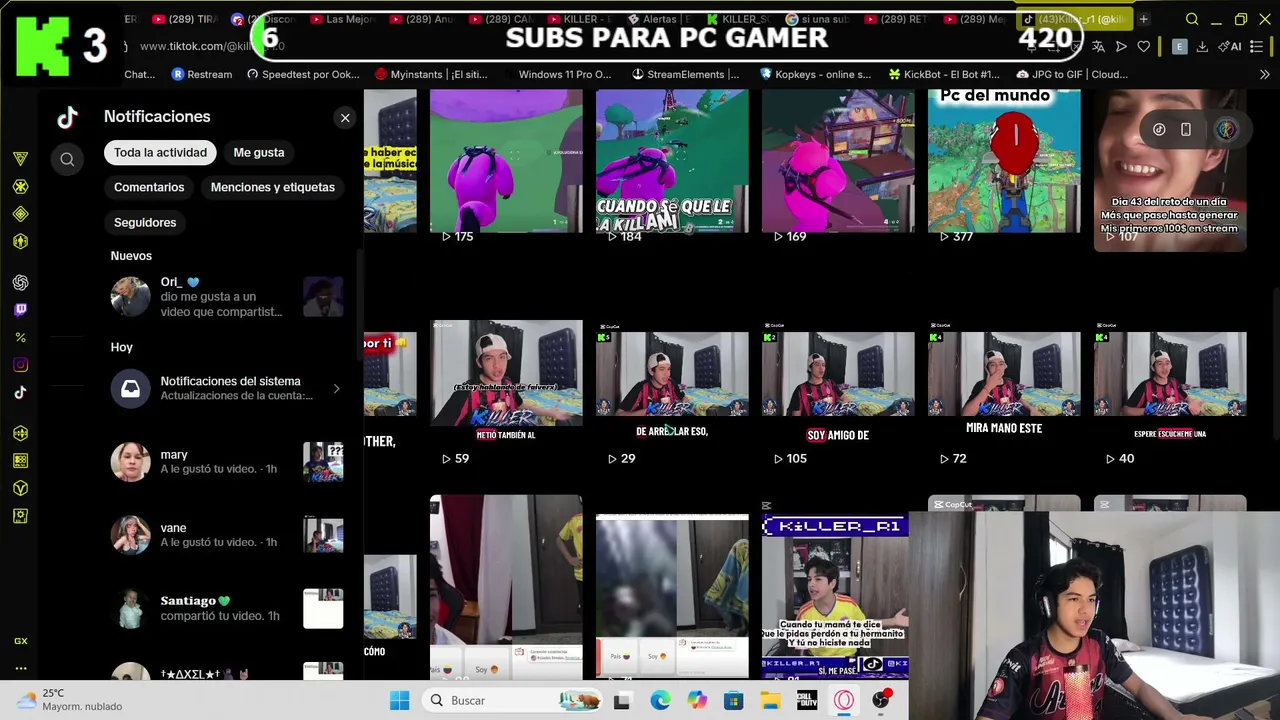Play the video with 59 views
The image size is (1280, 720).
click(506, 394)
